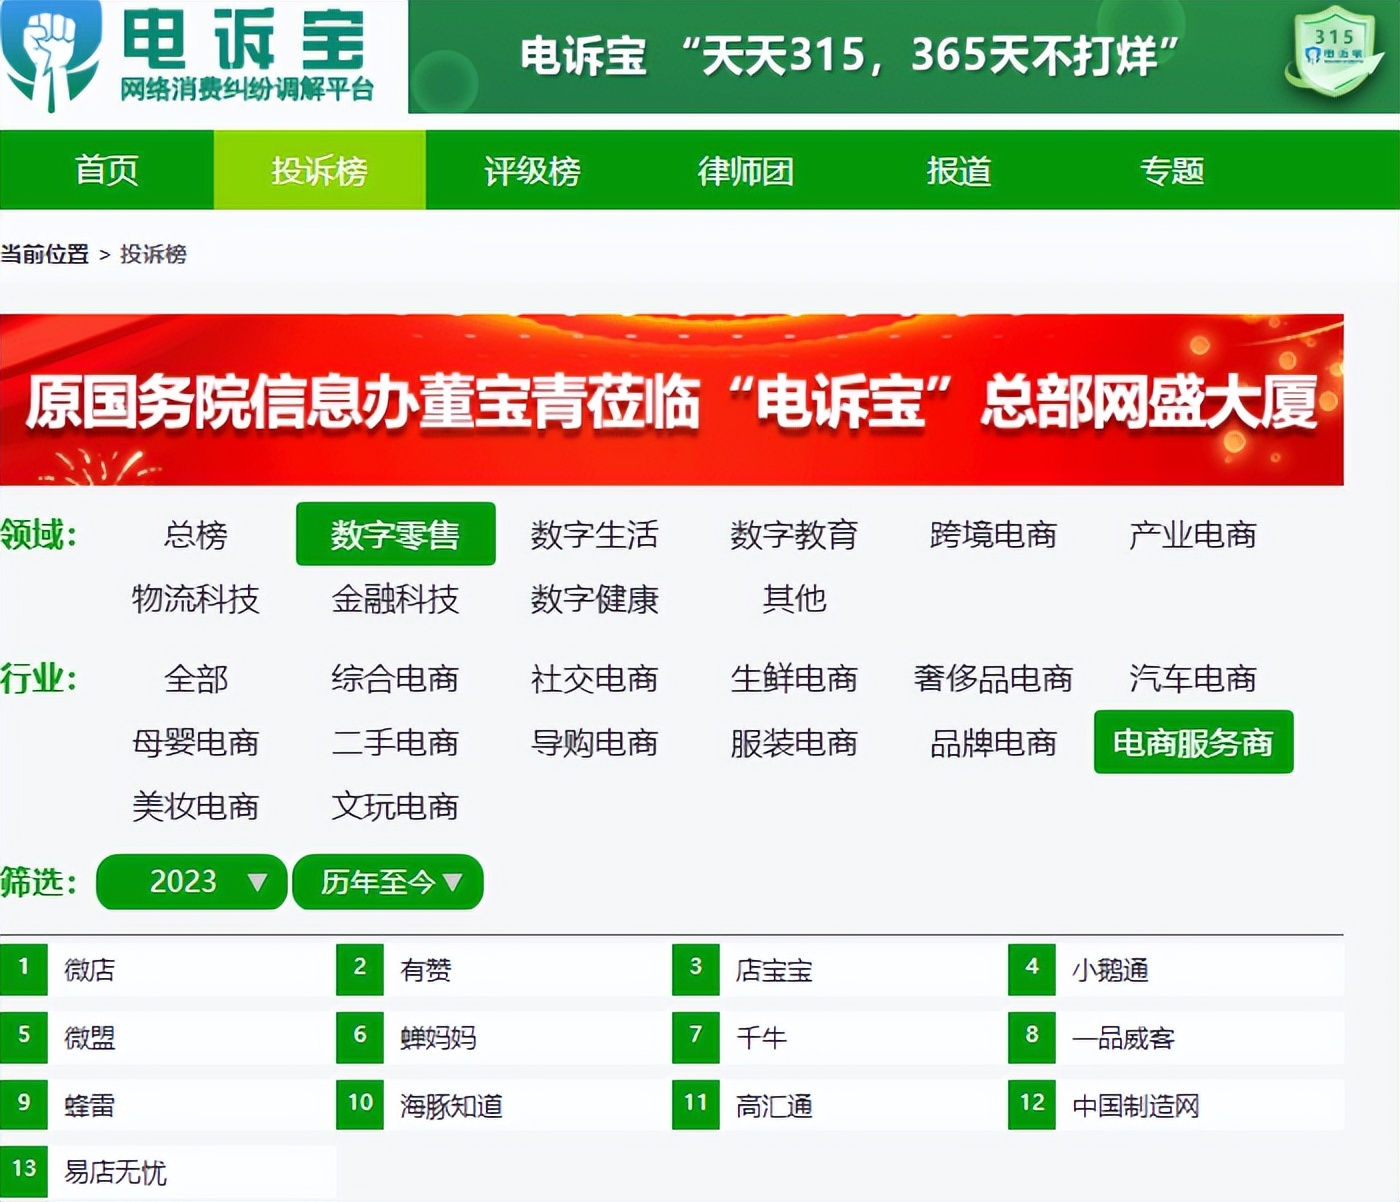Filter by 奢侈品电商 industry
The height and width of the screenshot is (1202, 1400).
[993, 679]
